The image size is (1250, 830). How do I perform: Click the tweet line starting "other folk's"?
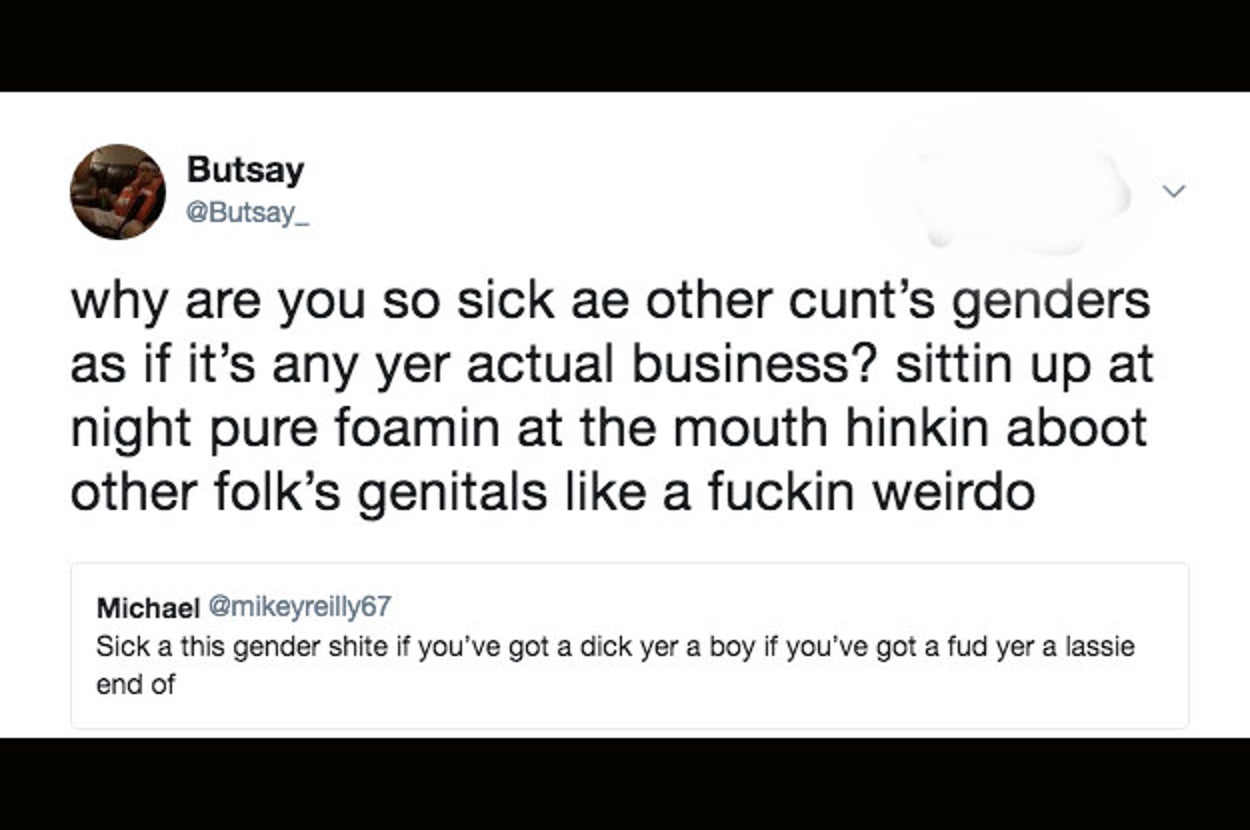pos(552,492)
